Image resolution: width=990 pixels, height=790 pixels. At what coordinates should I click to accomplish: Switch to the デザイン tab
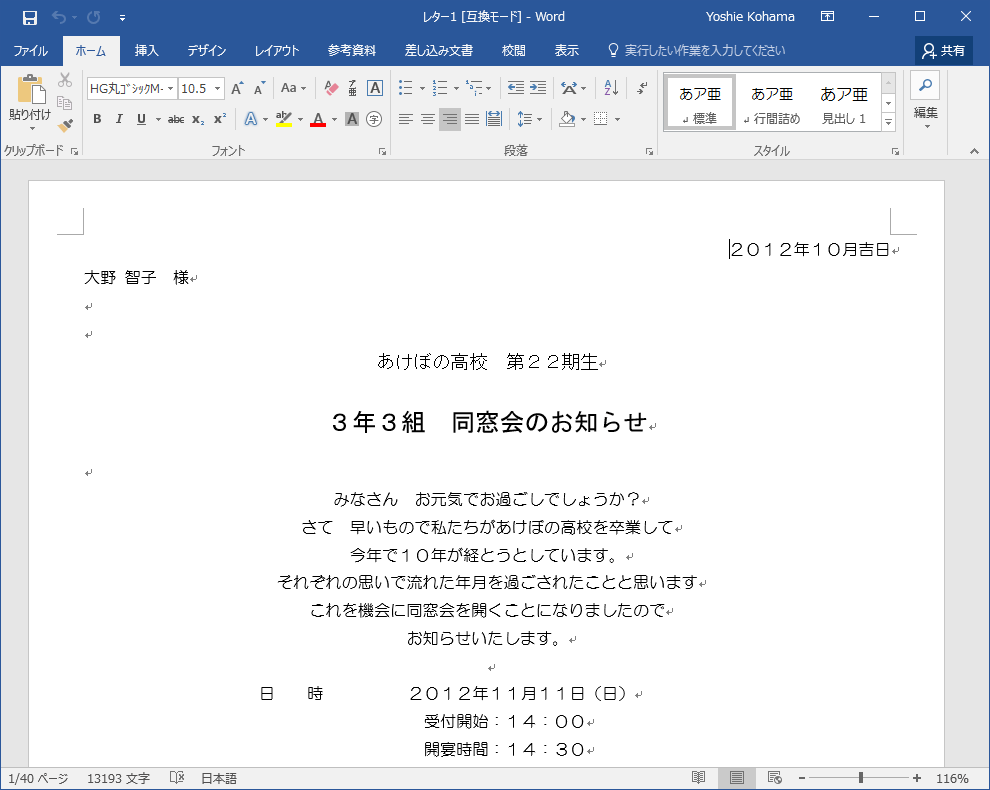206,51
